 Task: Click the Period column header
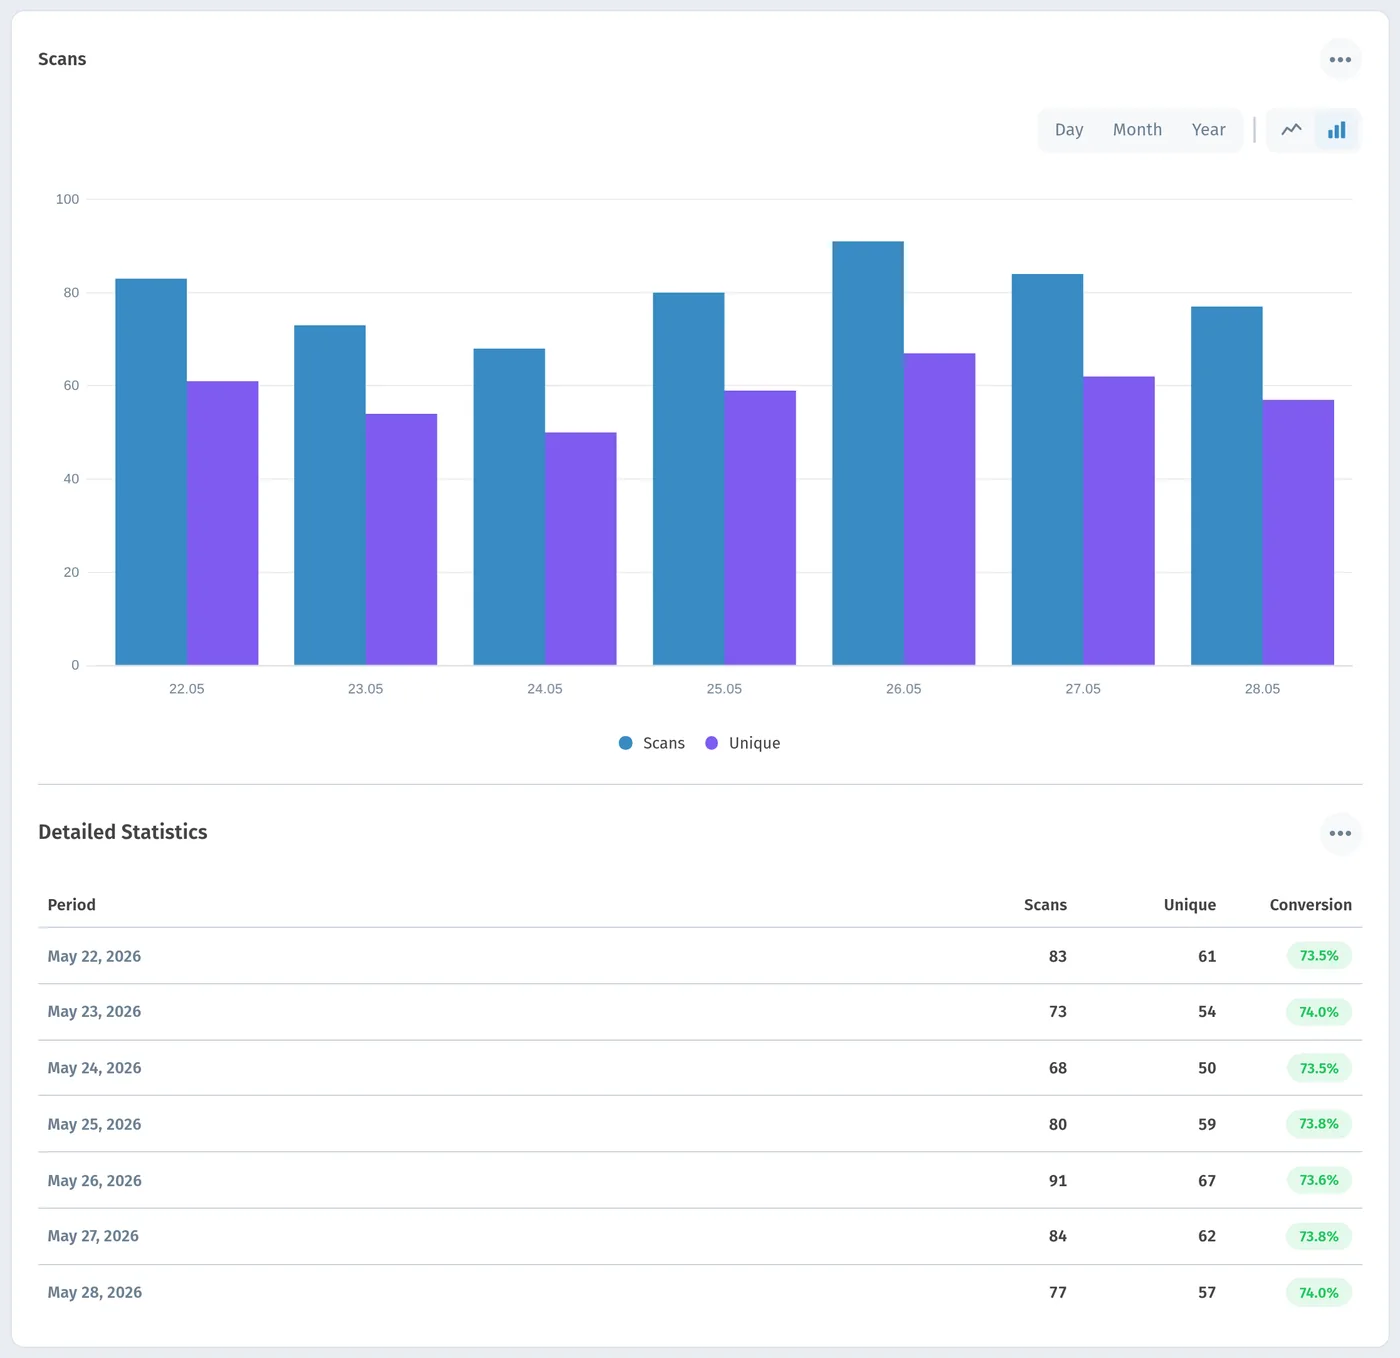(x=72, y=905)
